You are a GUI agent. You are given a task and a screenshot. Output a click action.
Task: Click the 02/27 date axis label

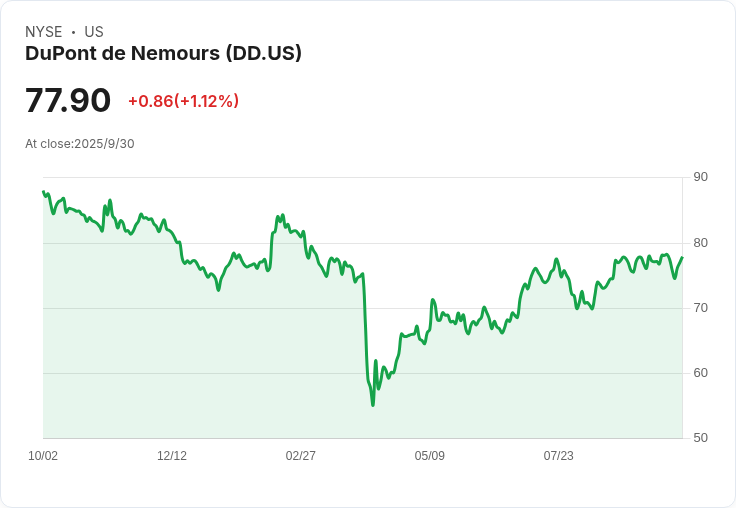click(301, 456)
